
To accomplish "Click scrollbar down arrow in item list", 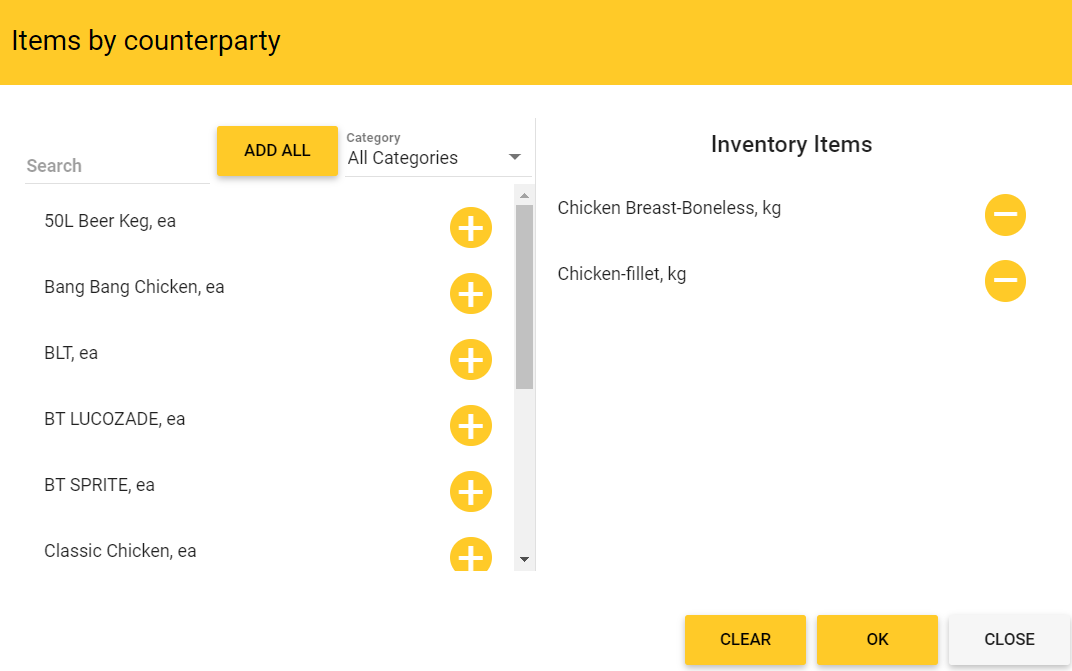I will pos(524,560).
